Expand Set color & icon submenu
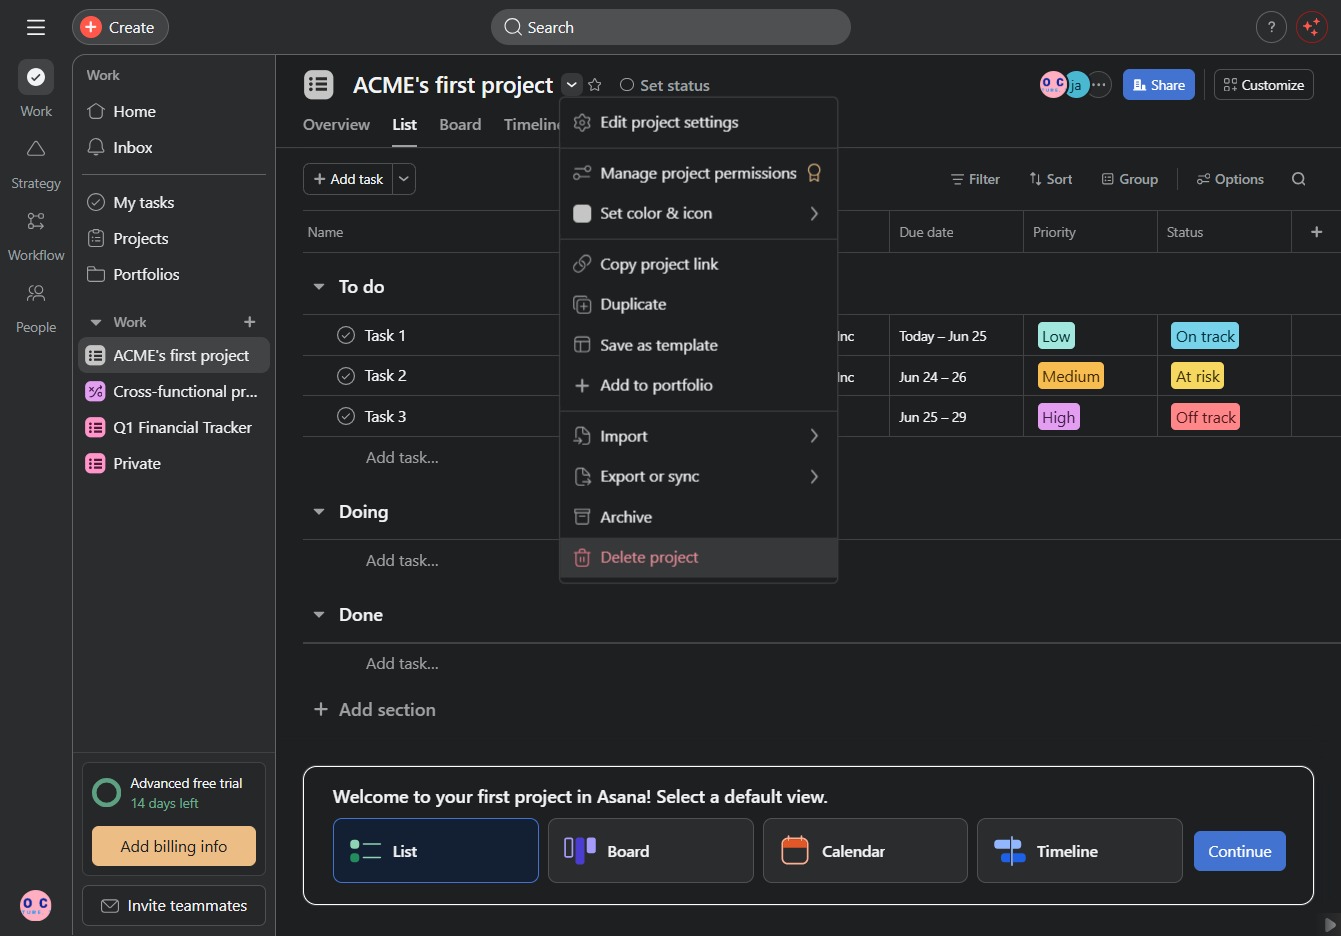 coord(814,213)
